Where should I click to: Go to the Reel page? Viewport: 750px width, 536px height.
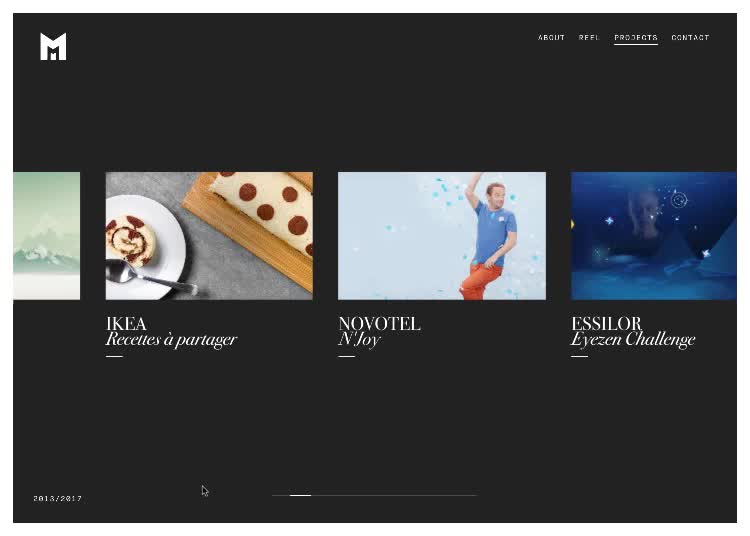click(589, 37)
